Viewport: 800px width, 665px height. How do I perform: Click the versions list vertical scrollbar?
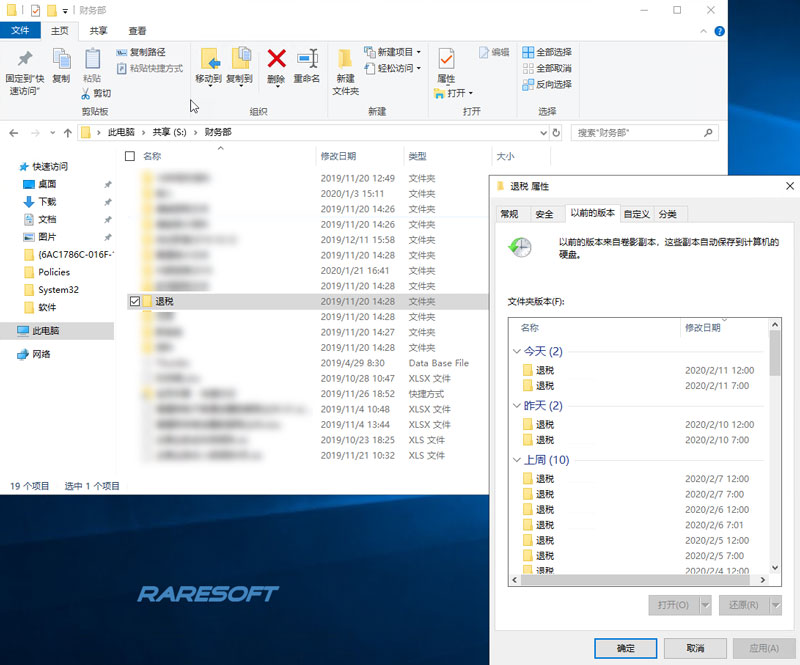774,450
